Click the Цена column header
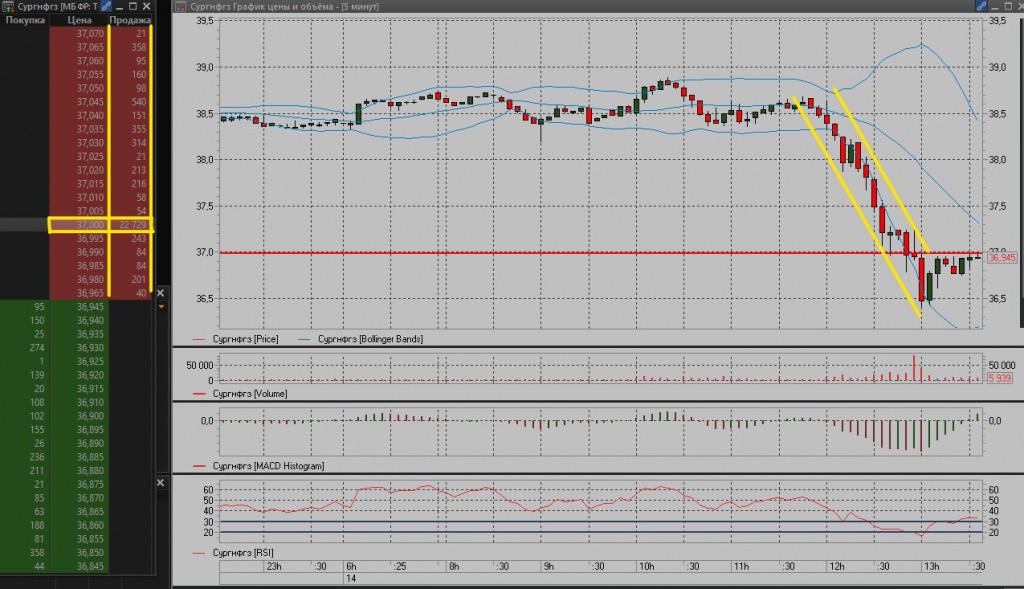The image size is (1024, 589). coord(79,20)
